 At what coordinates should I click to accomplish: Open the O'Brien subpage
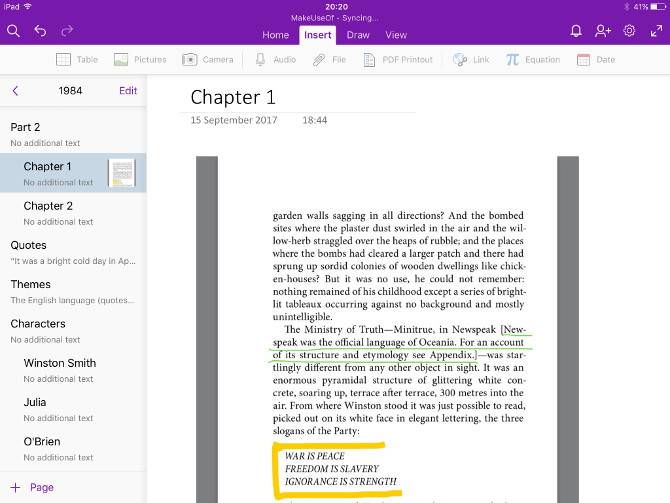click(73, 448)
